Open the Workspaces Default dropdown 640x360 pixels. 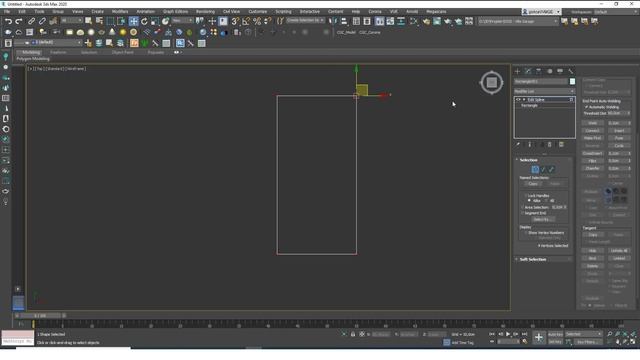point(616,12)
